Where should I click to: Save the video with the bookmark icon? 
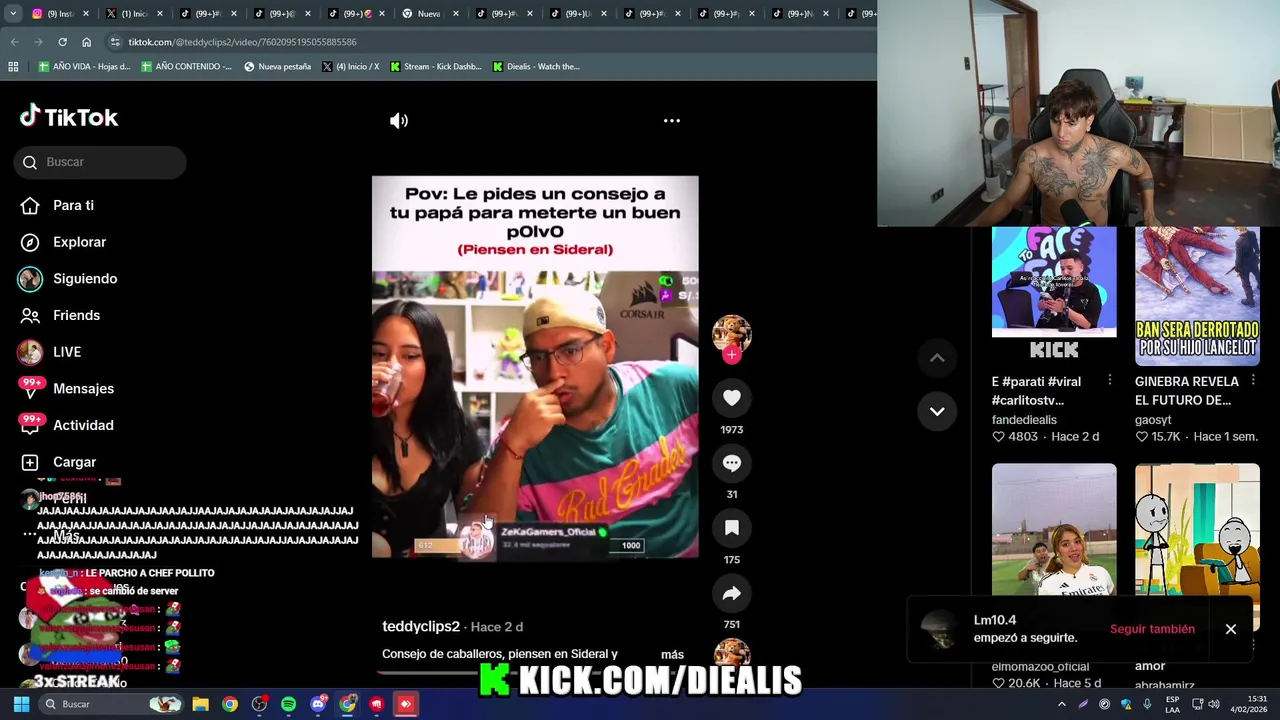(x=732, y=528)
